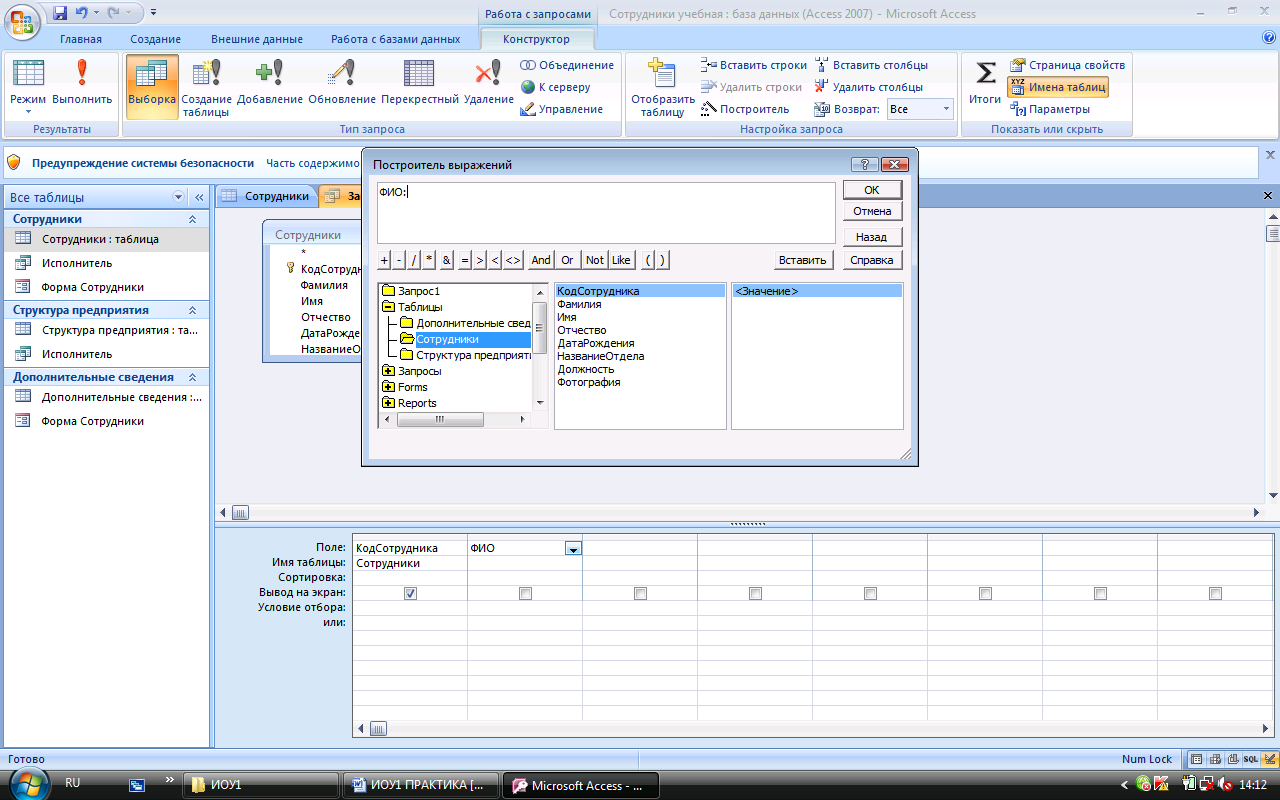Screen dimensions: 1280x800
Task: Open the Главная ribbon tab
Action: pyautogui.click(x=81, y=39)
